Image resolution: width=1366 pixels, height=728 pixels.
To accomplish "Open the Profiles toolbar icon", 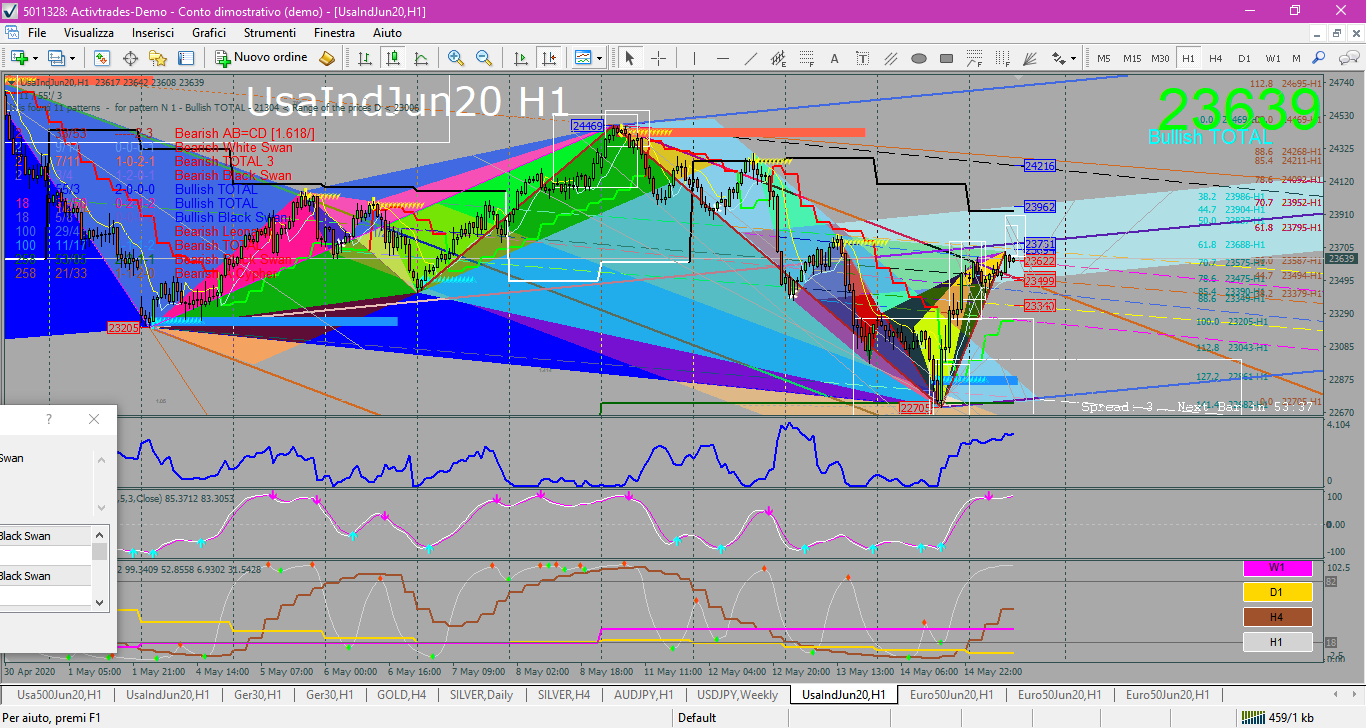I will pyautogui.click(x=57, y=58).
